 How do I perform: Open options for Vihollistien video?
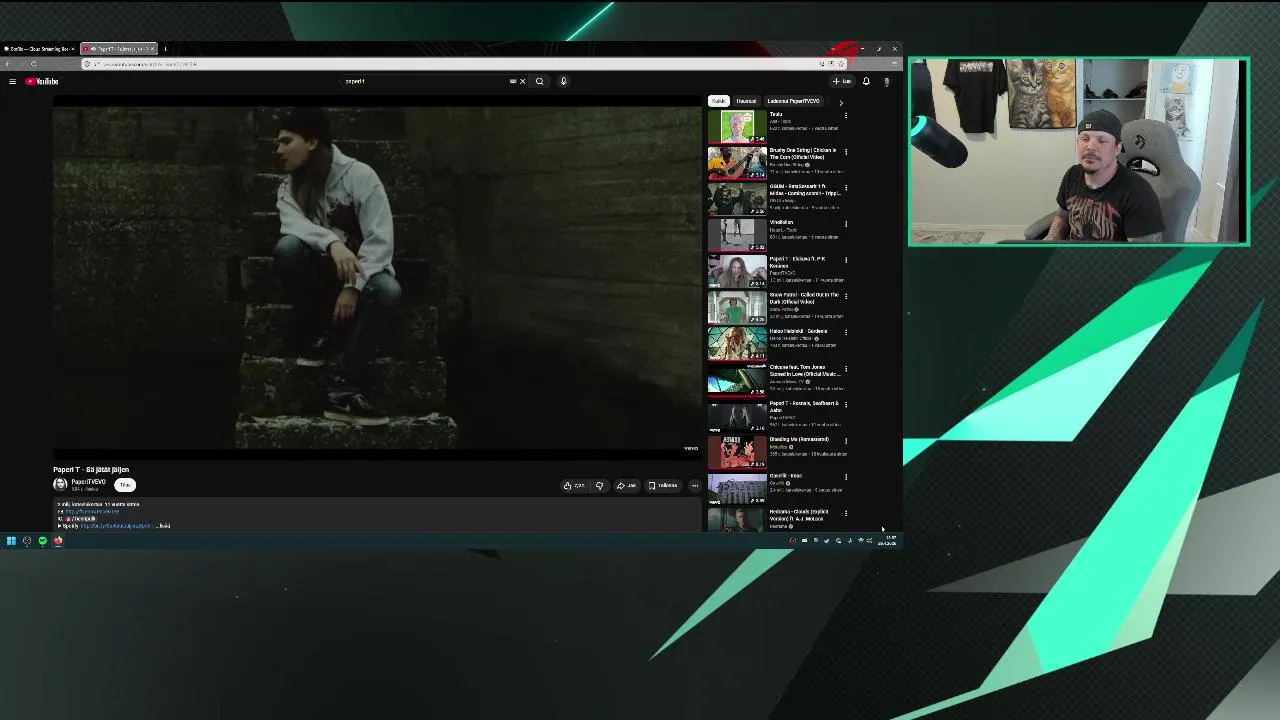click(846, 224)
